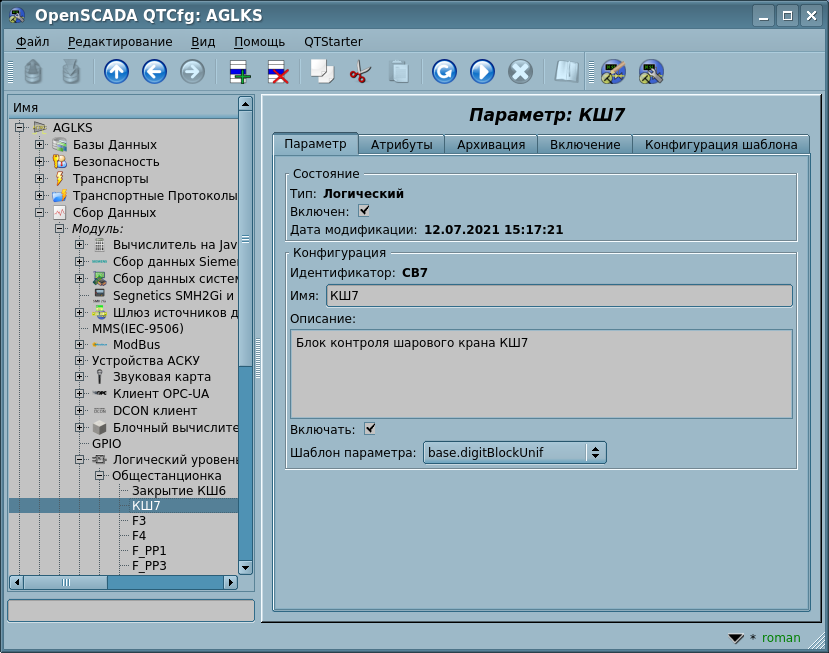Click the tree panel vertical scrollbar

click(x=245, y=400)
